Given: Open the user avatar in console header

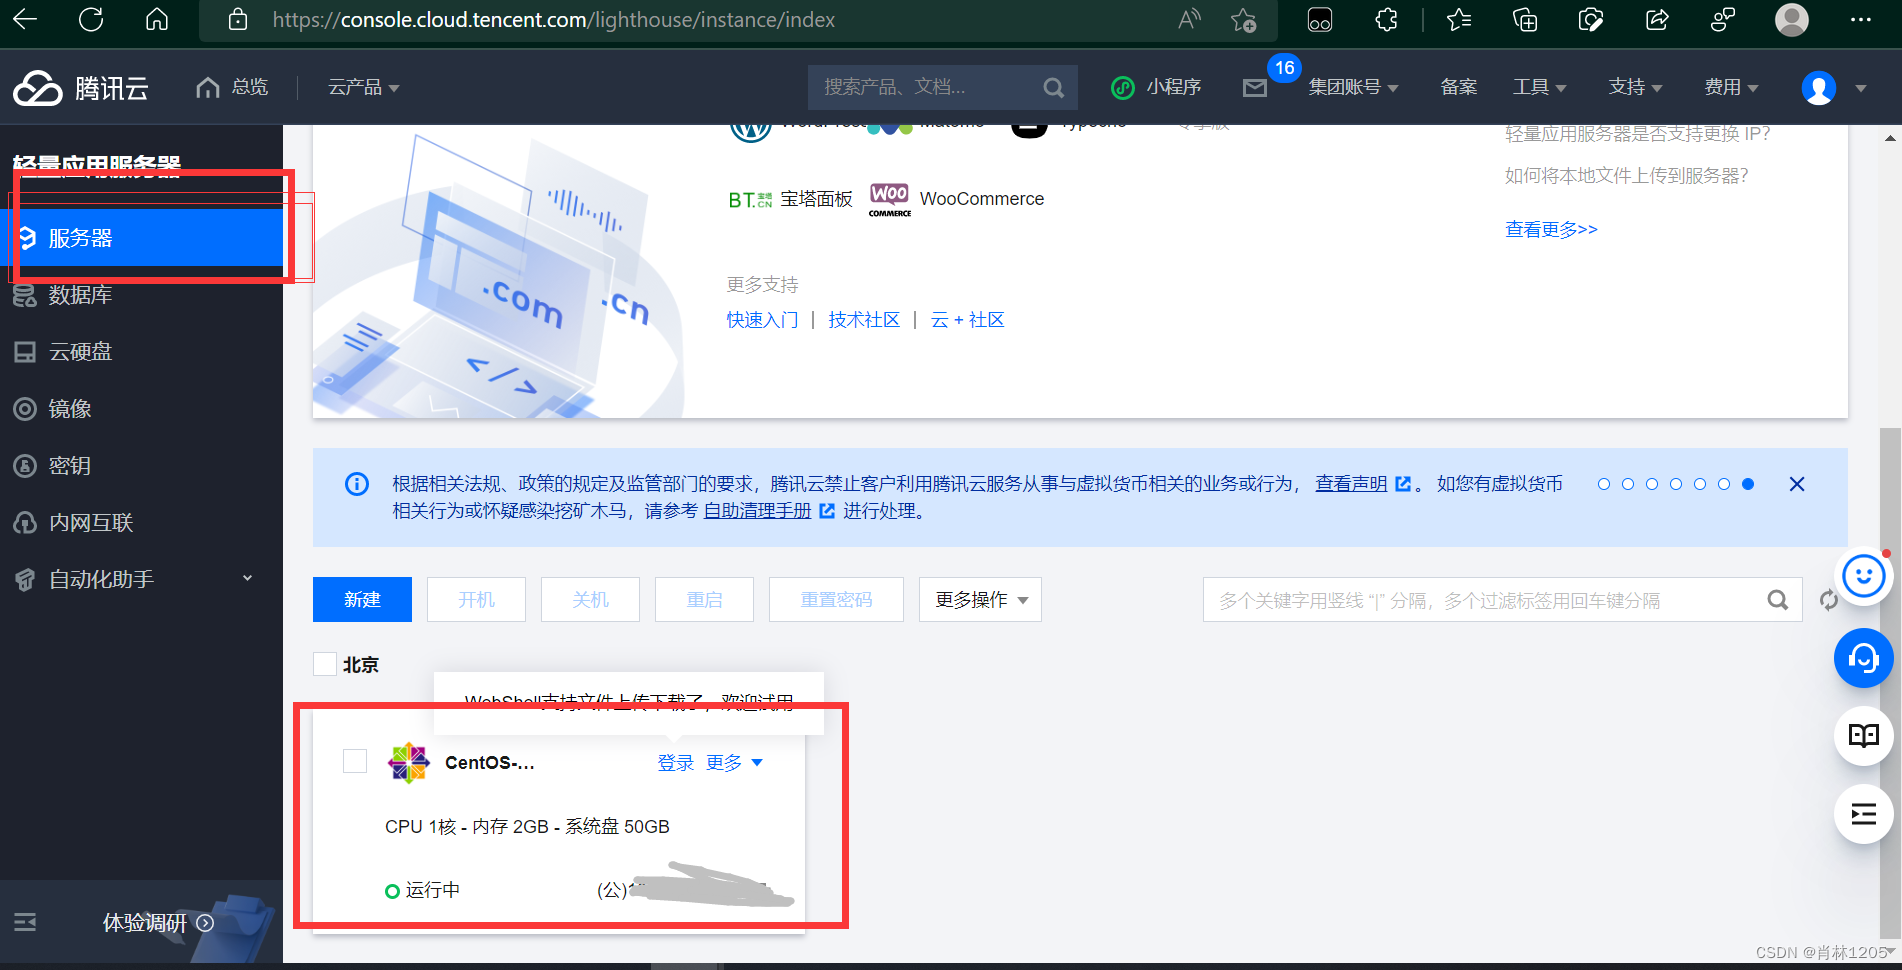Looking at the screenshot, I should (x=1818, y=88).
